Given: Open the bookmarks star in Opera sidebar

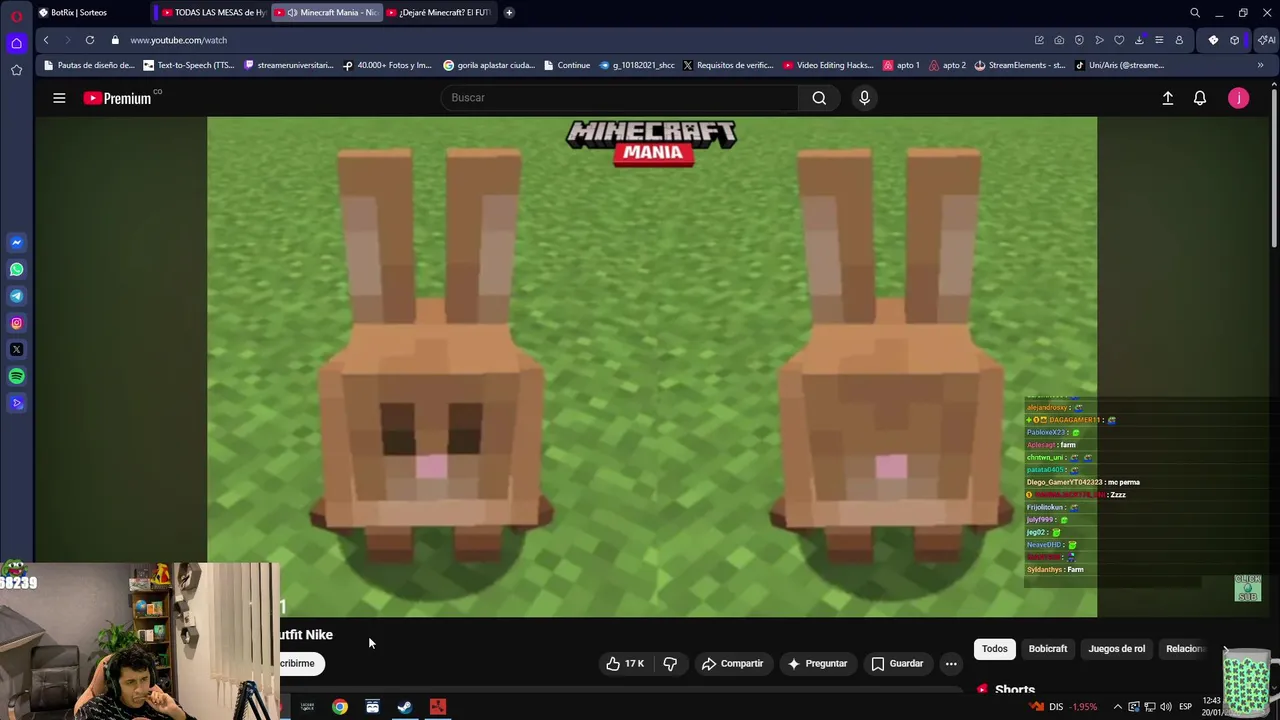Looking at the screenshot, I should (x=16, y=70).
